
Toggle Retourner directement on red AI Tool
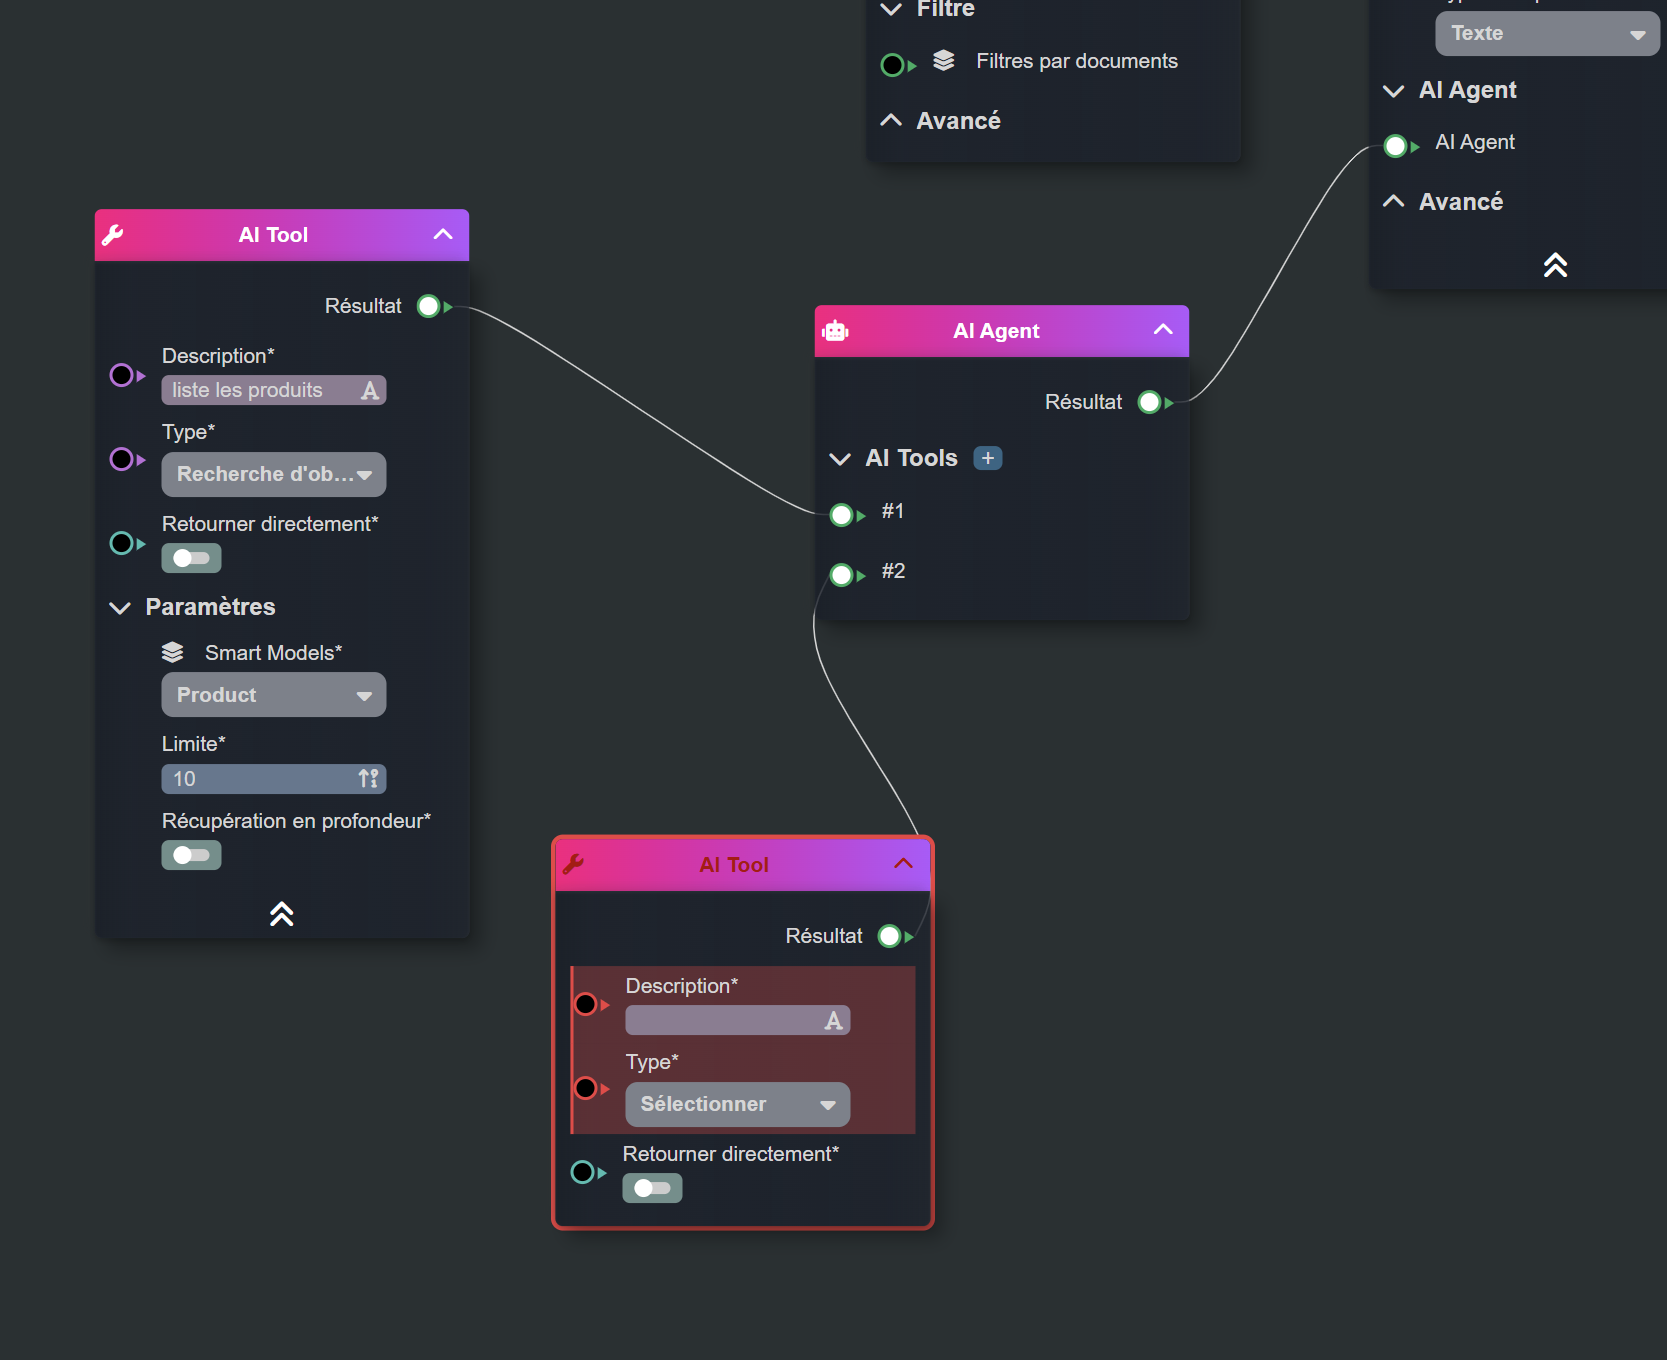(652, 1188)
